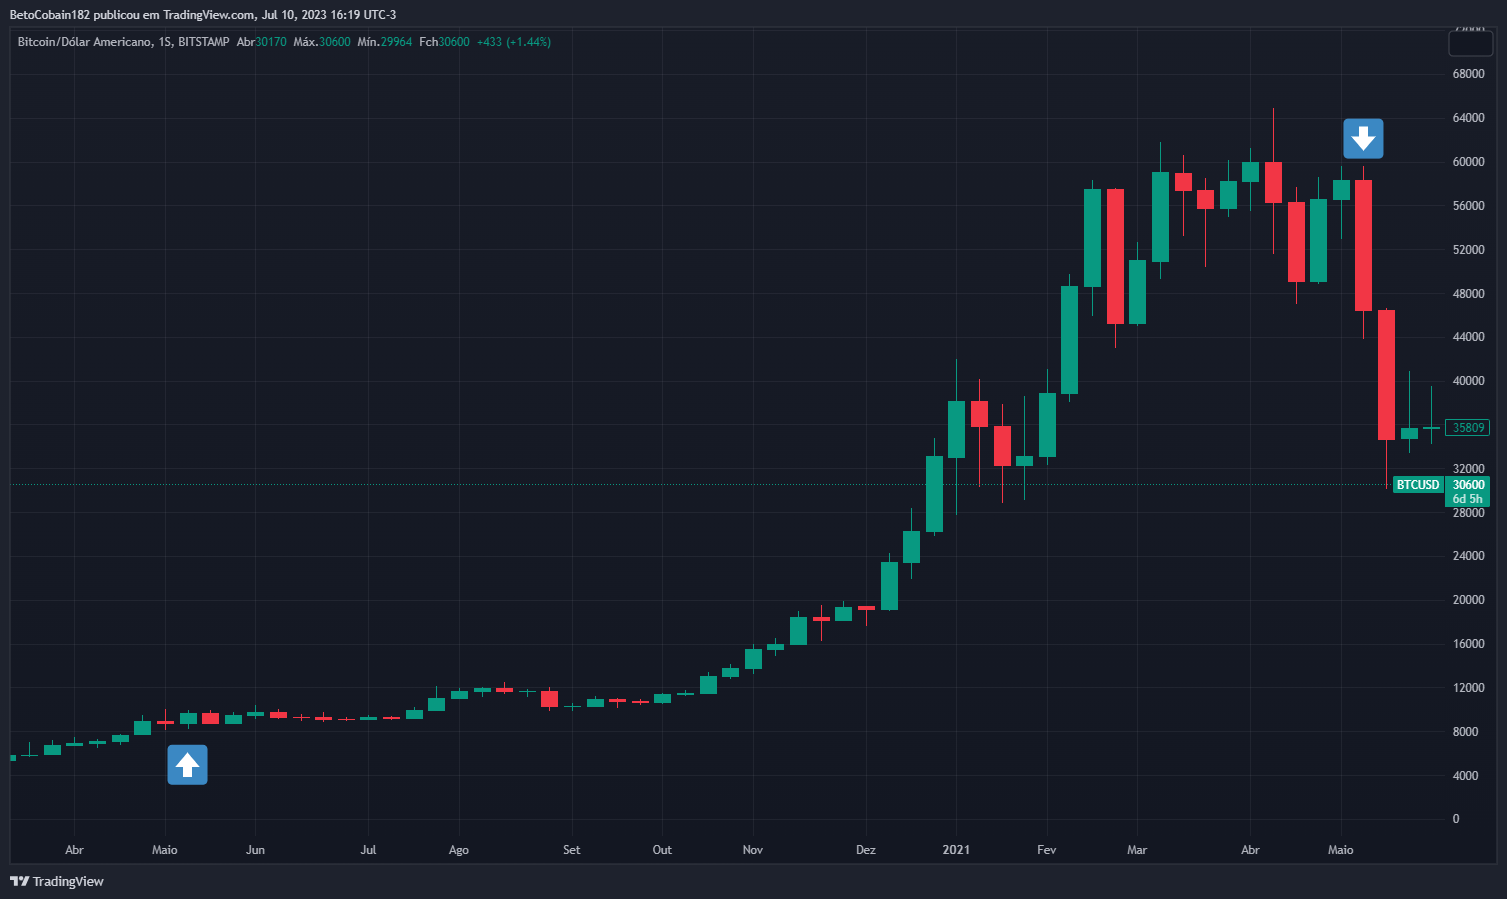Click the 24000 price axis label
This screenshot has height=899, width=1507.
tap(1468, 556)
